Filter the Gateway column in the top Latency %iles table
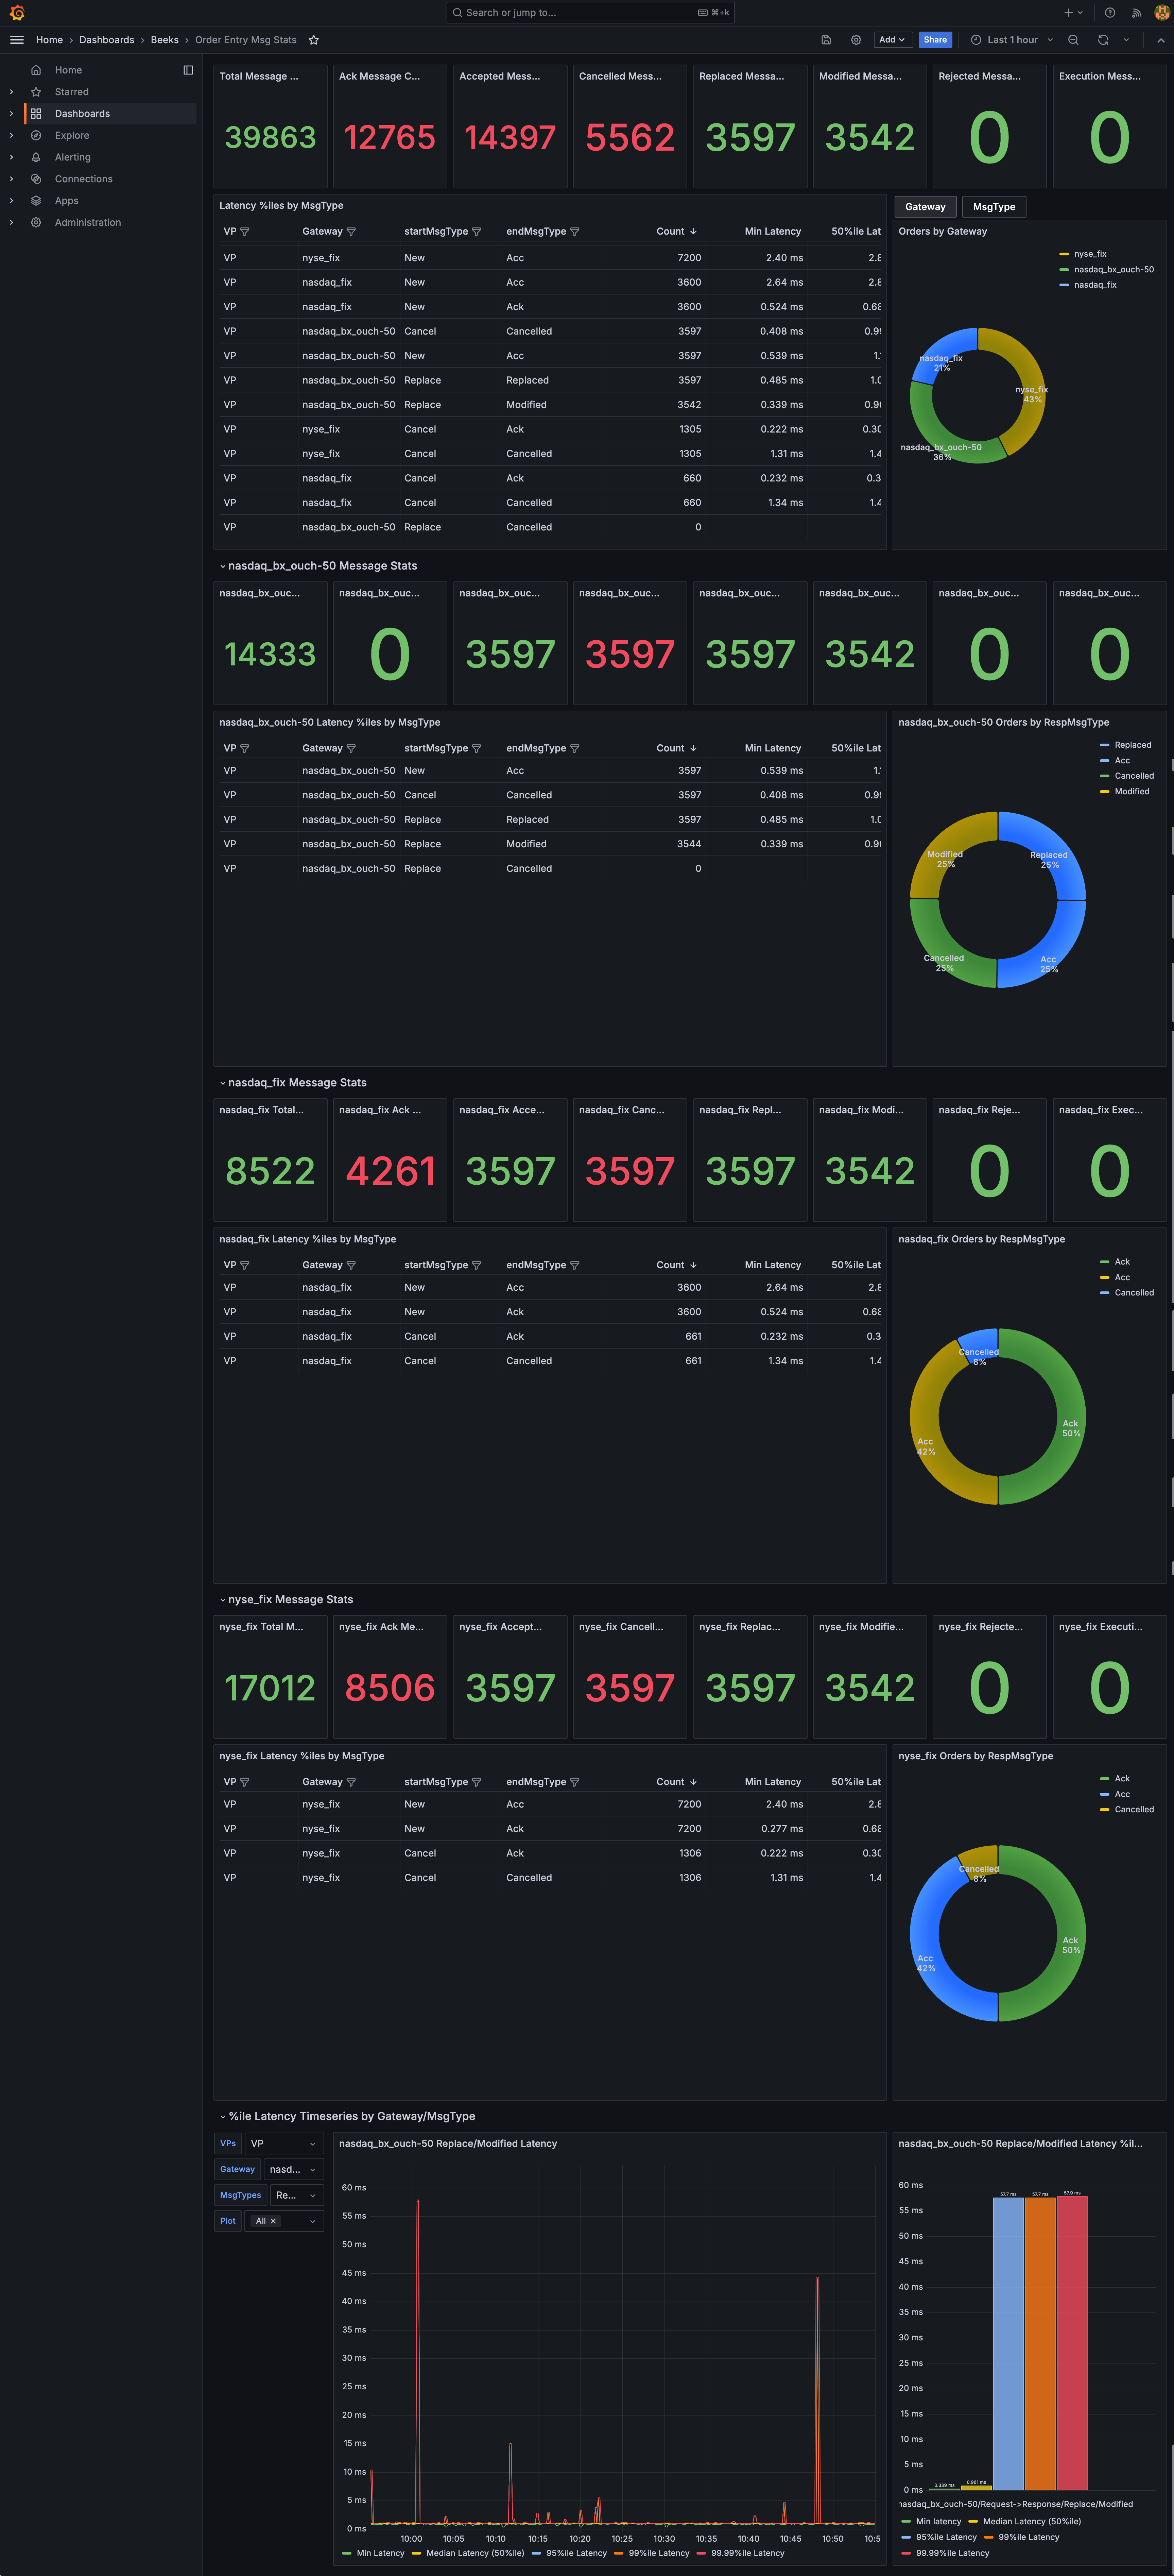 (x=351, y=232)
